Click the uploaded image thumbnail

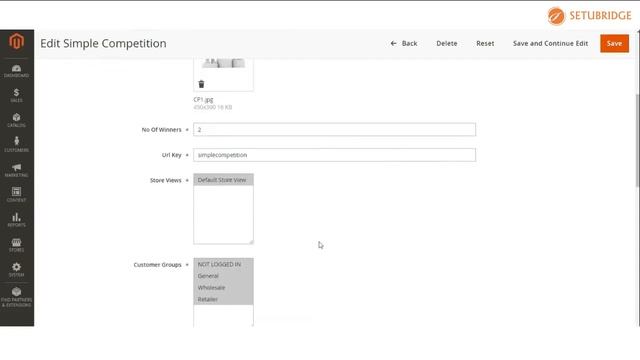coord(223,63)
